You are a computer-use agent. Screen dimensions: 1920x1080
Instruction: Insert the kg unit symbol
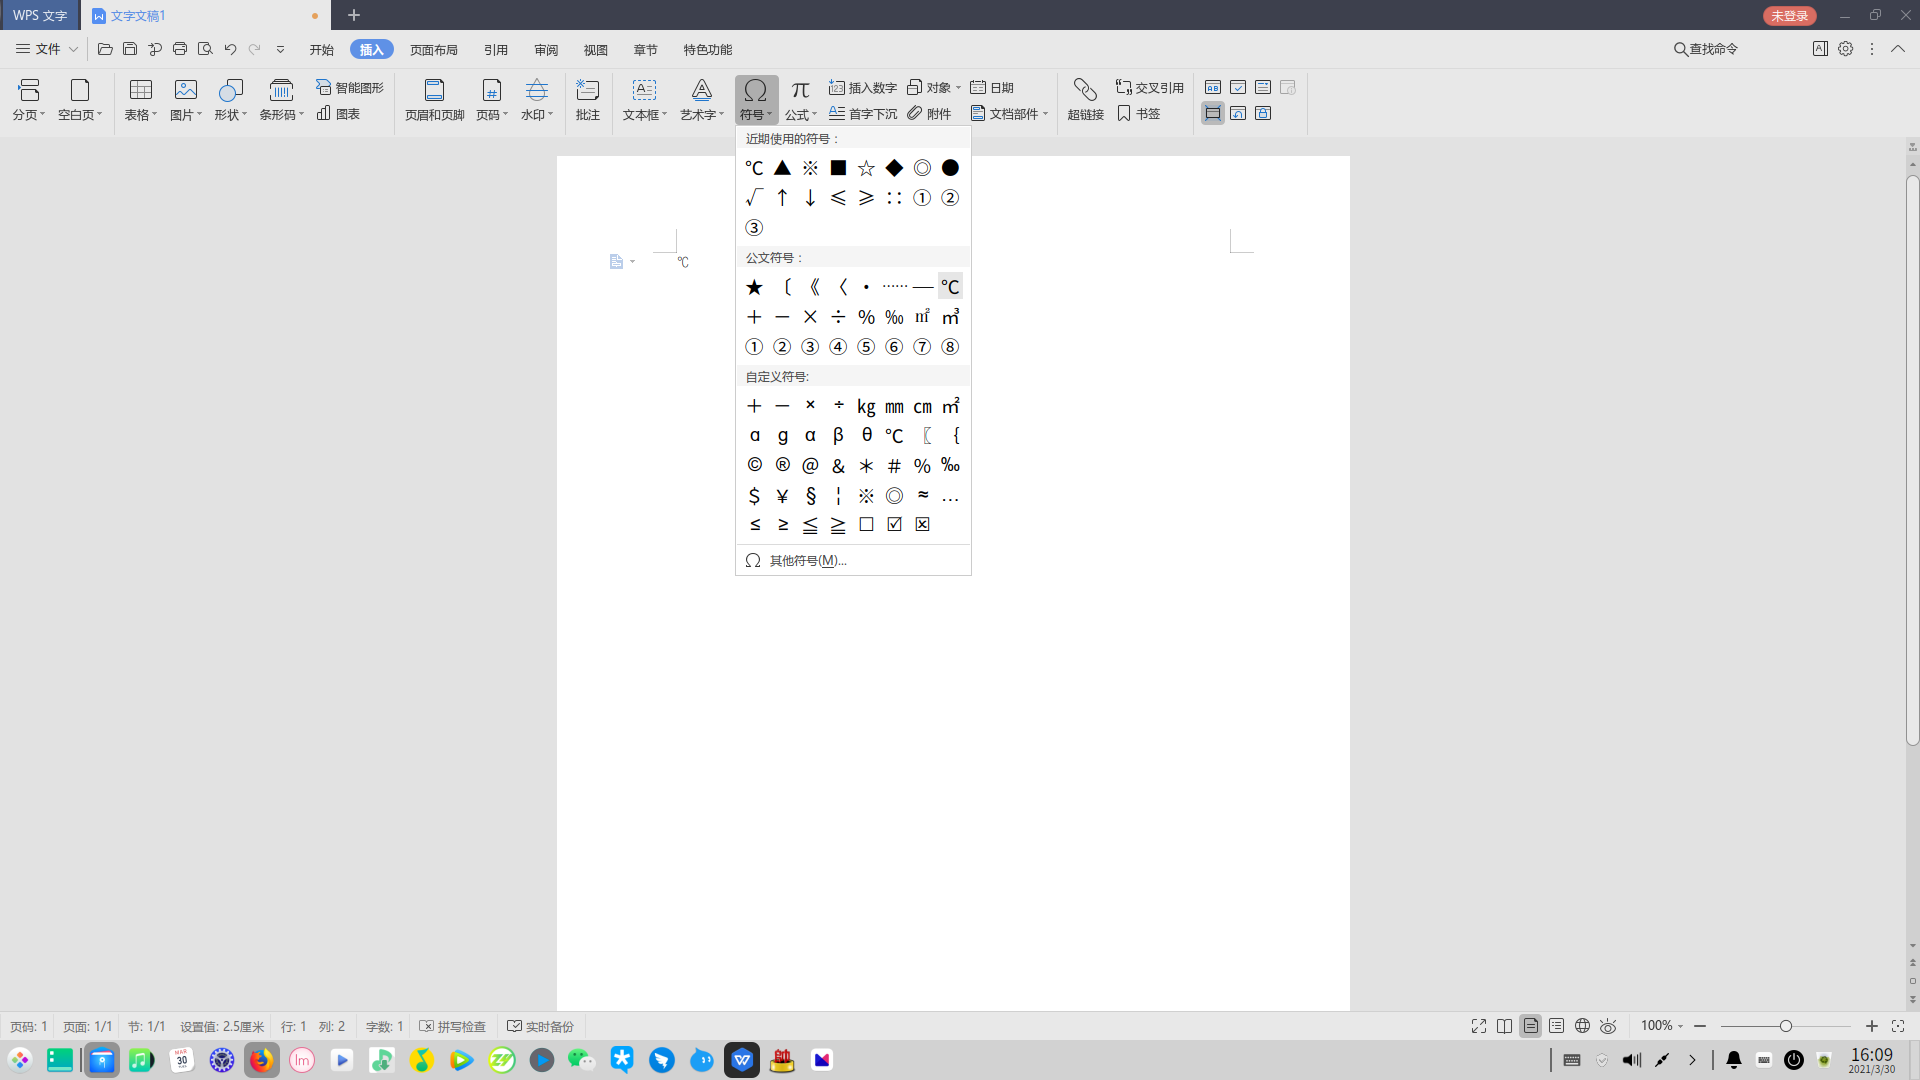[866, 406]
